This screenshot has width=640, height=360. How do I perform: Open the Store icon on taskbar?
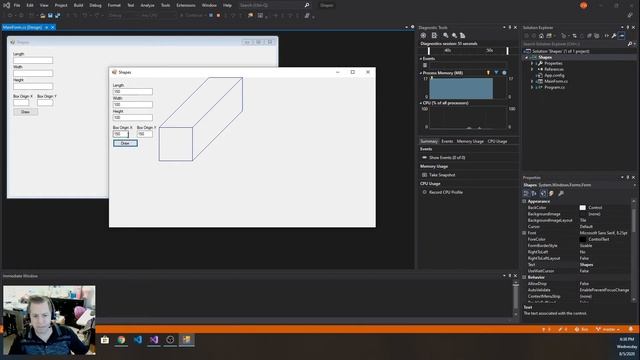(x=105, y=340)
